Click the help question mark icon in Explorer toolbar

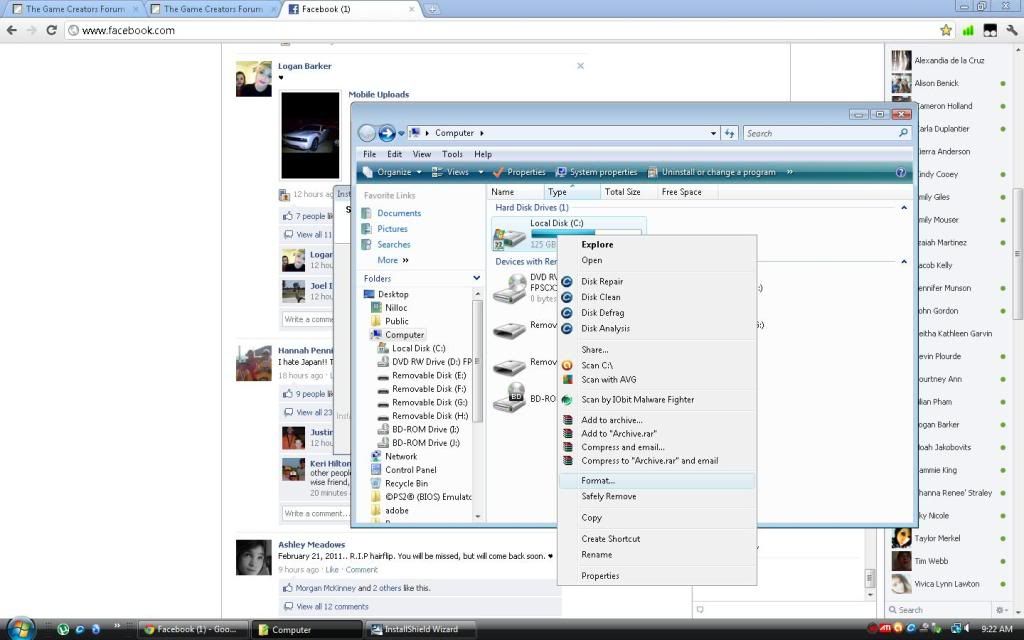point(901,172)
